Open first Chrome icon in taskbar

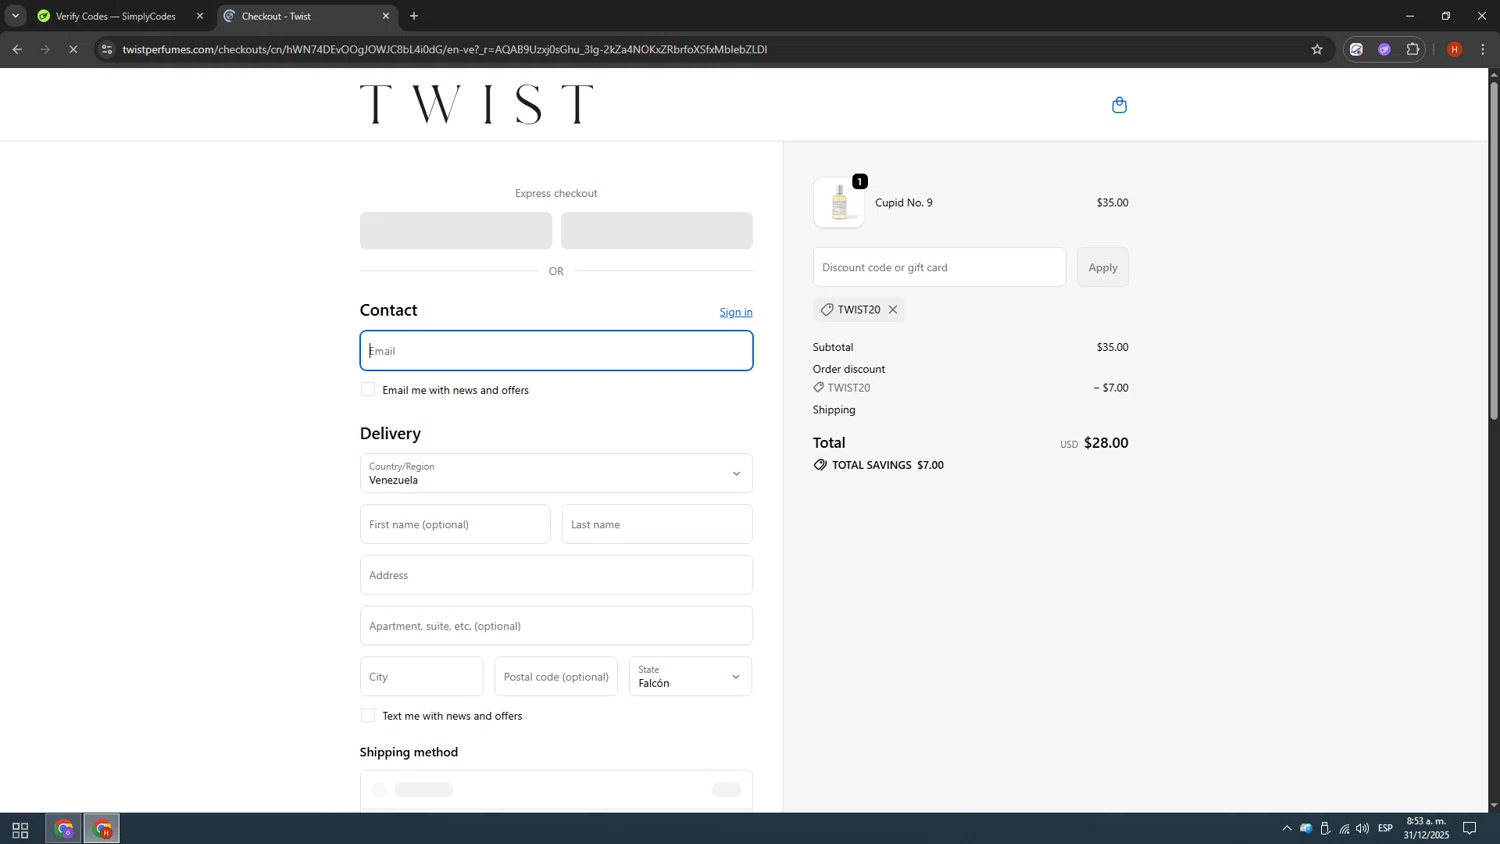(64, 829)
